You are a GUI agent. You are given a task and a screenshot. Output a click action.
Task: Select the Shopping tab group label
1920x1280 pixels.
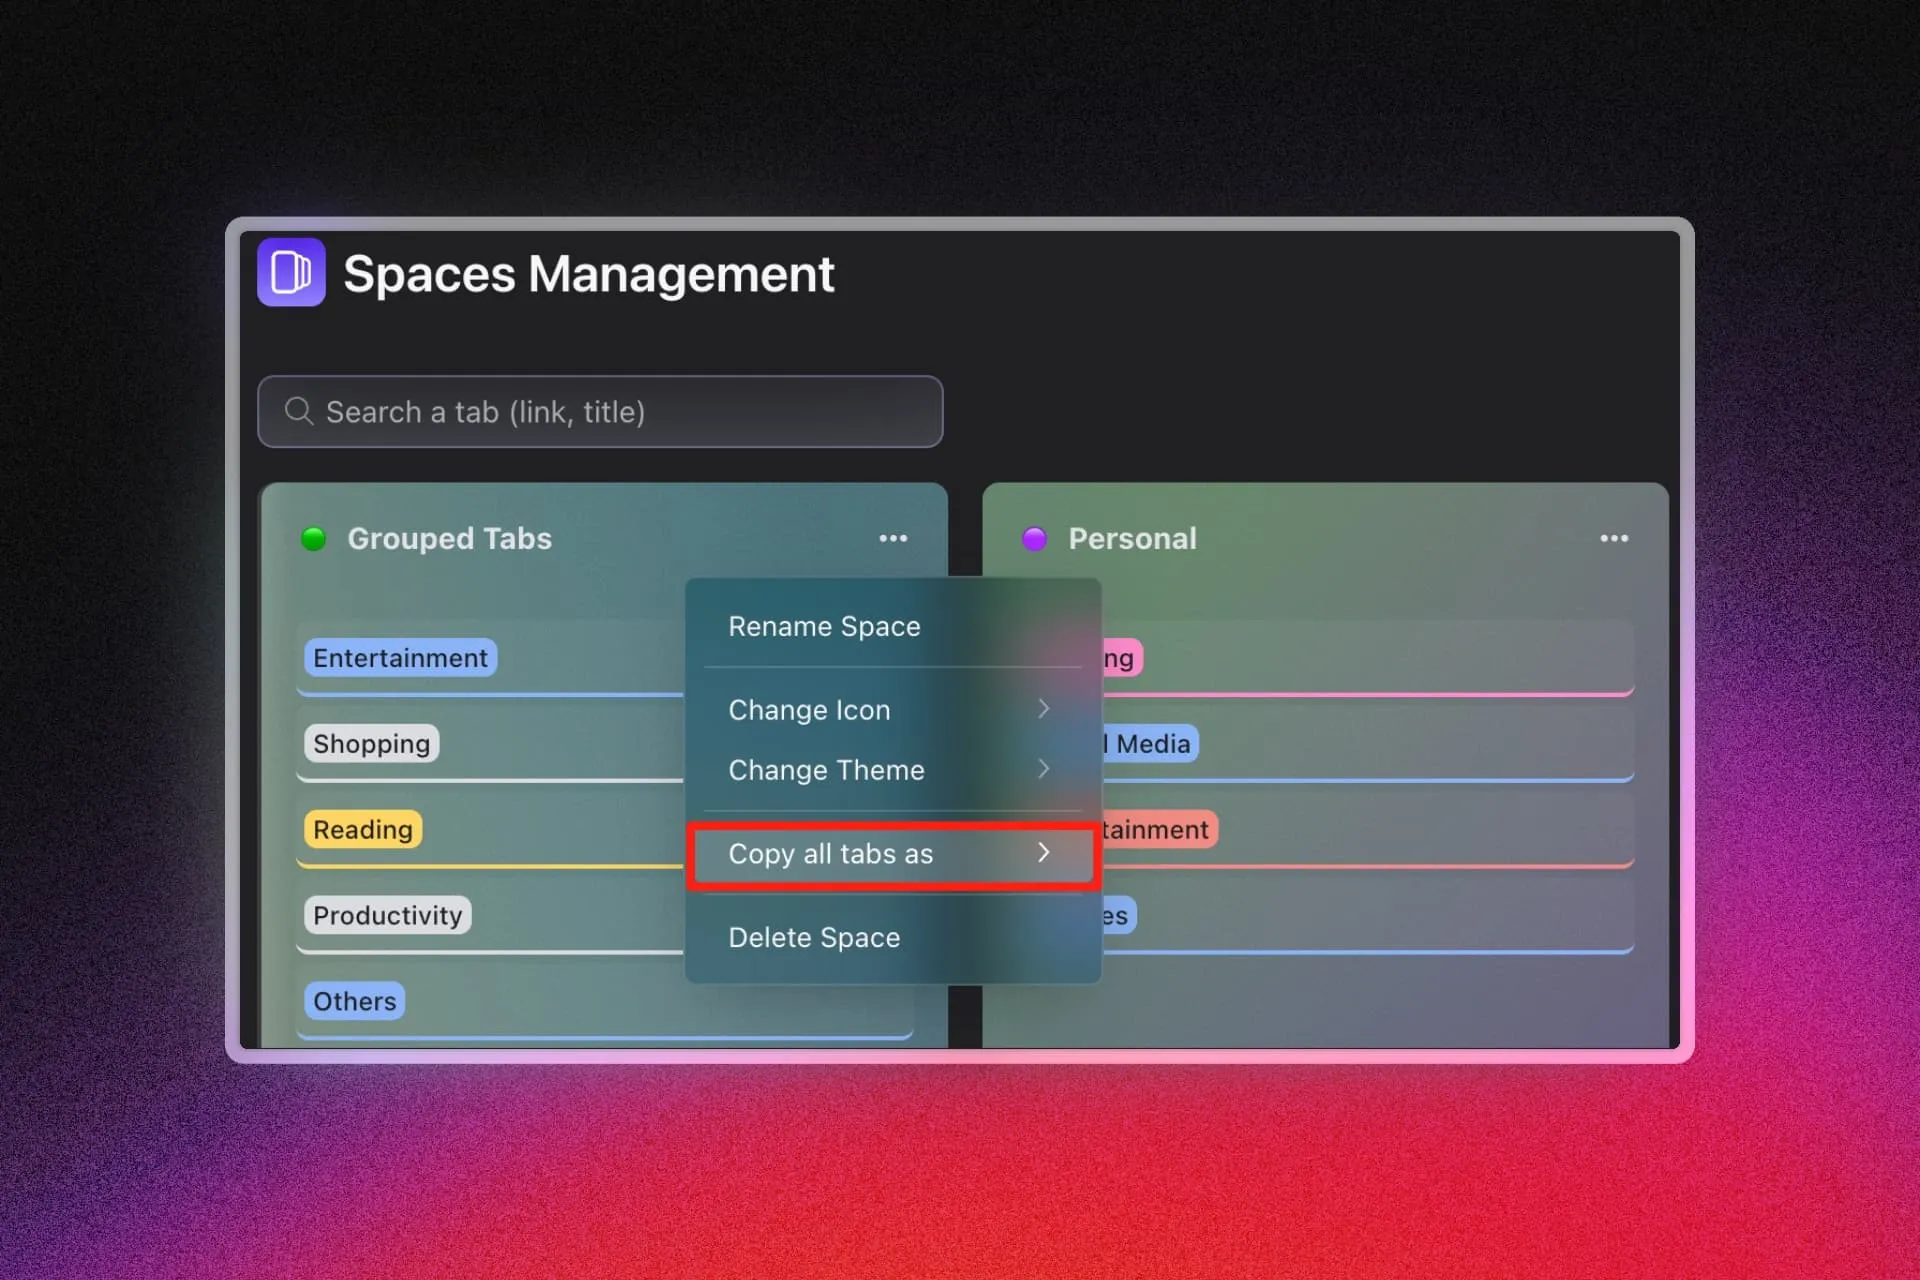tap(371, 743)
